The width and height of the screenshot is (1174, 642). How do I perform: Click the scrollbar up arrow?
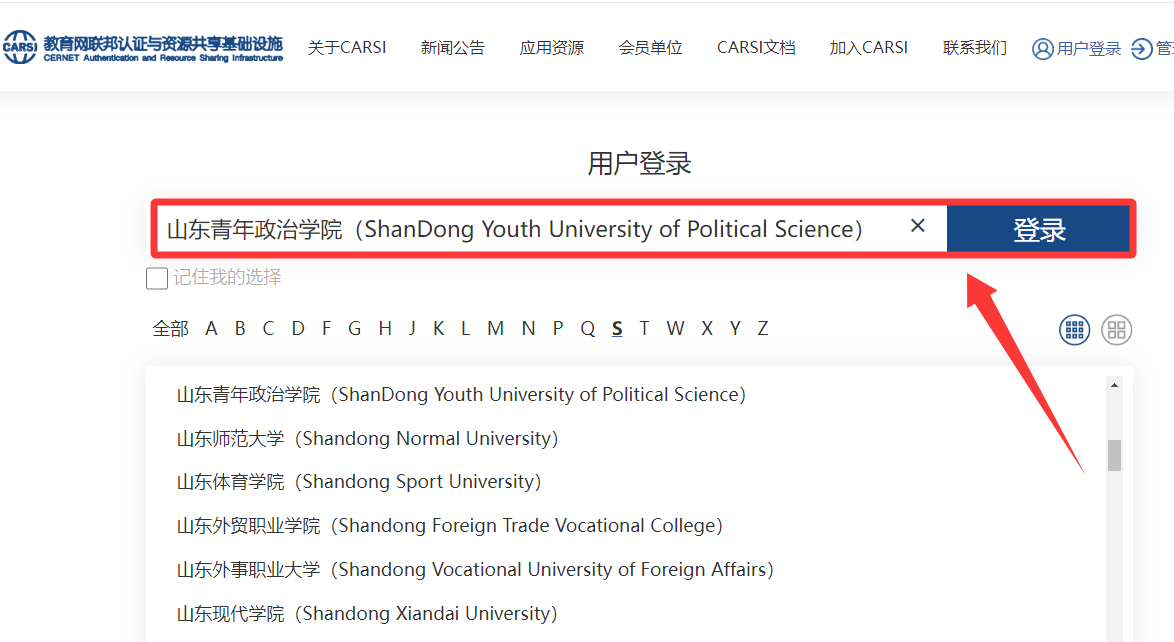(x=1114, y=385)
